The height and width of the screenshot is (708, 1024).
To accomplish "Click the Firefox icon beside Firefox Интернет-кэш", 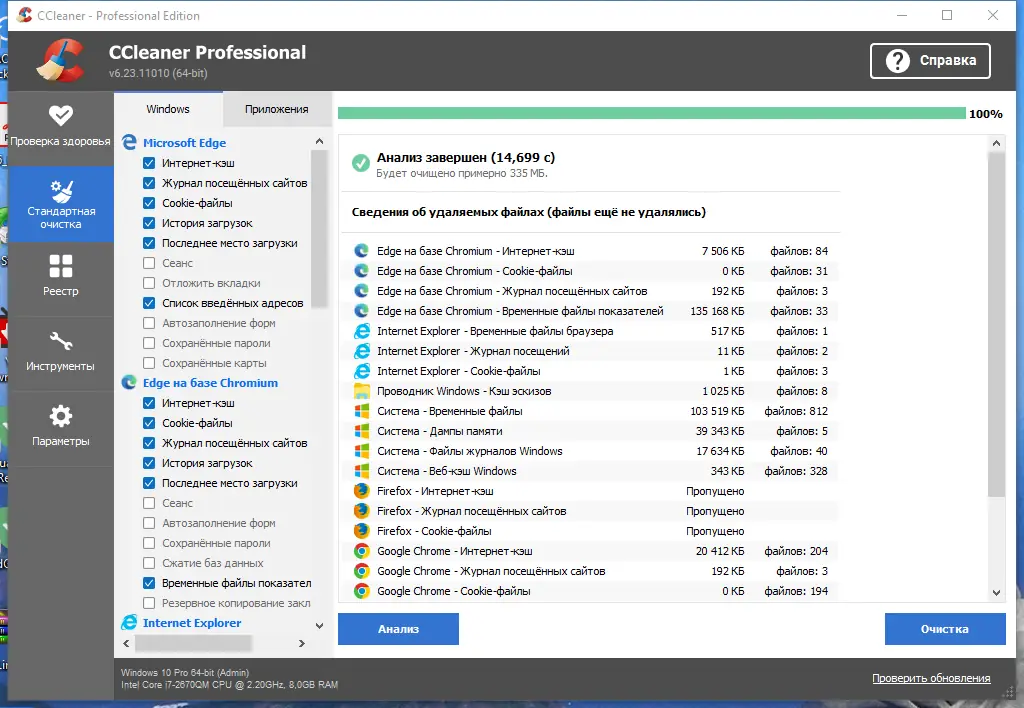I will (x=361, y=491).
